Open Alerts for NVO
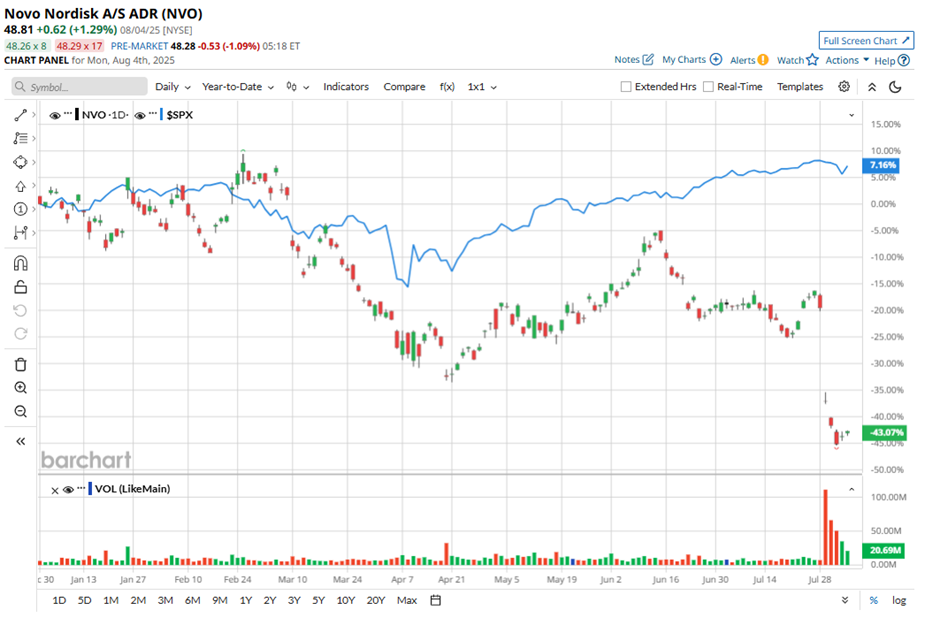The height and width of the screenshot is (633, 940). tap(749, 60)
